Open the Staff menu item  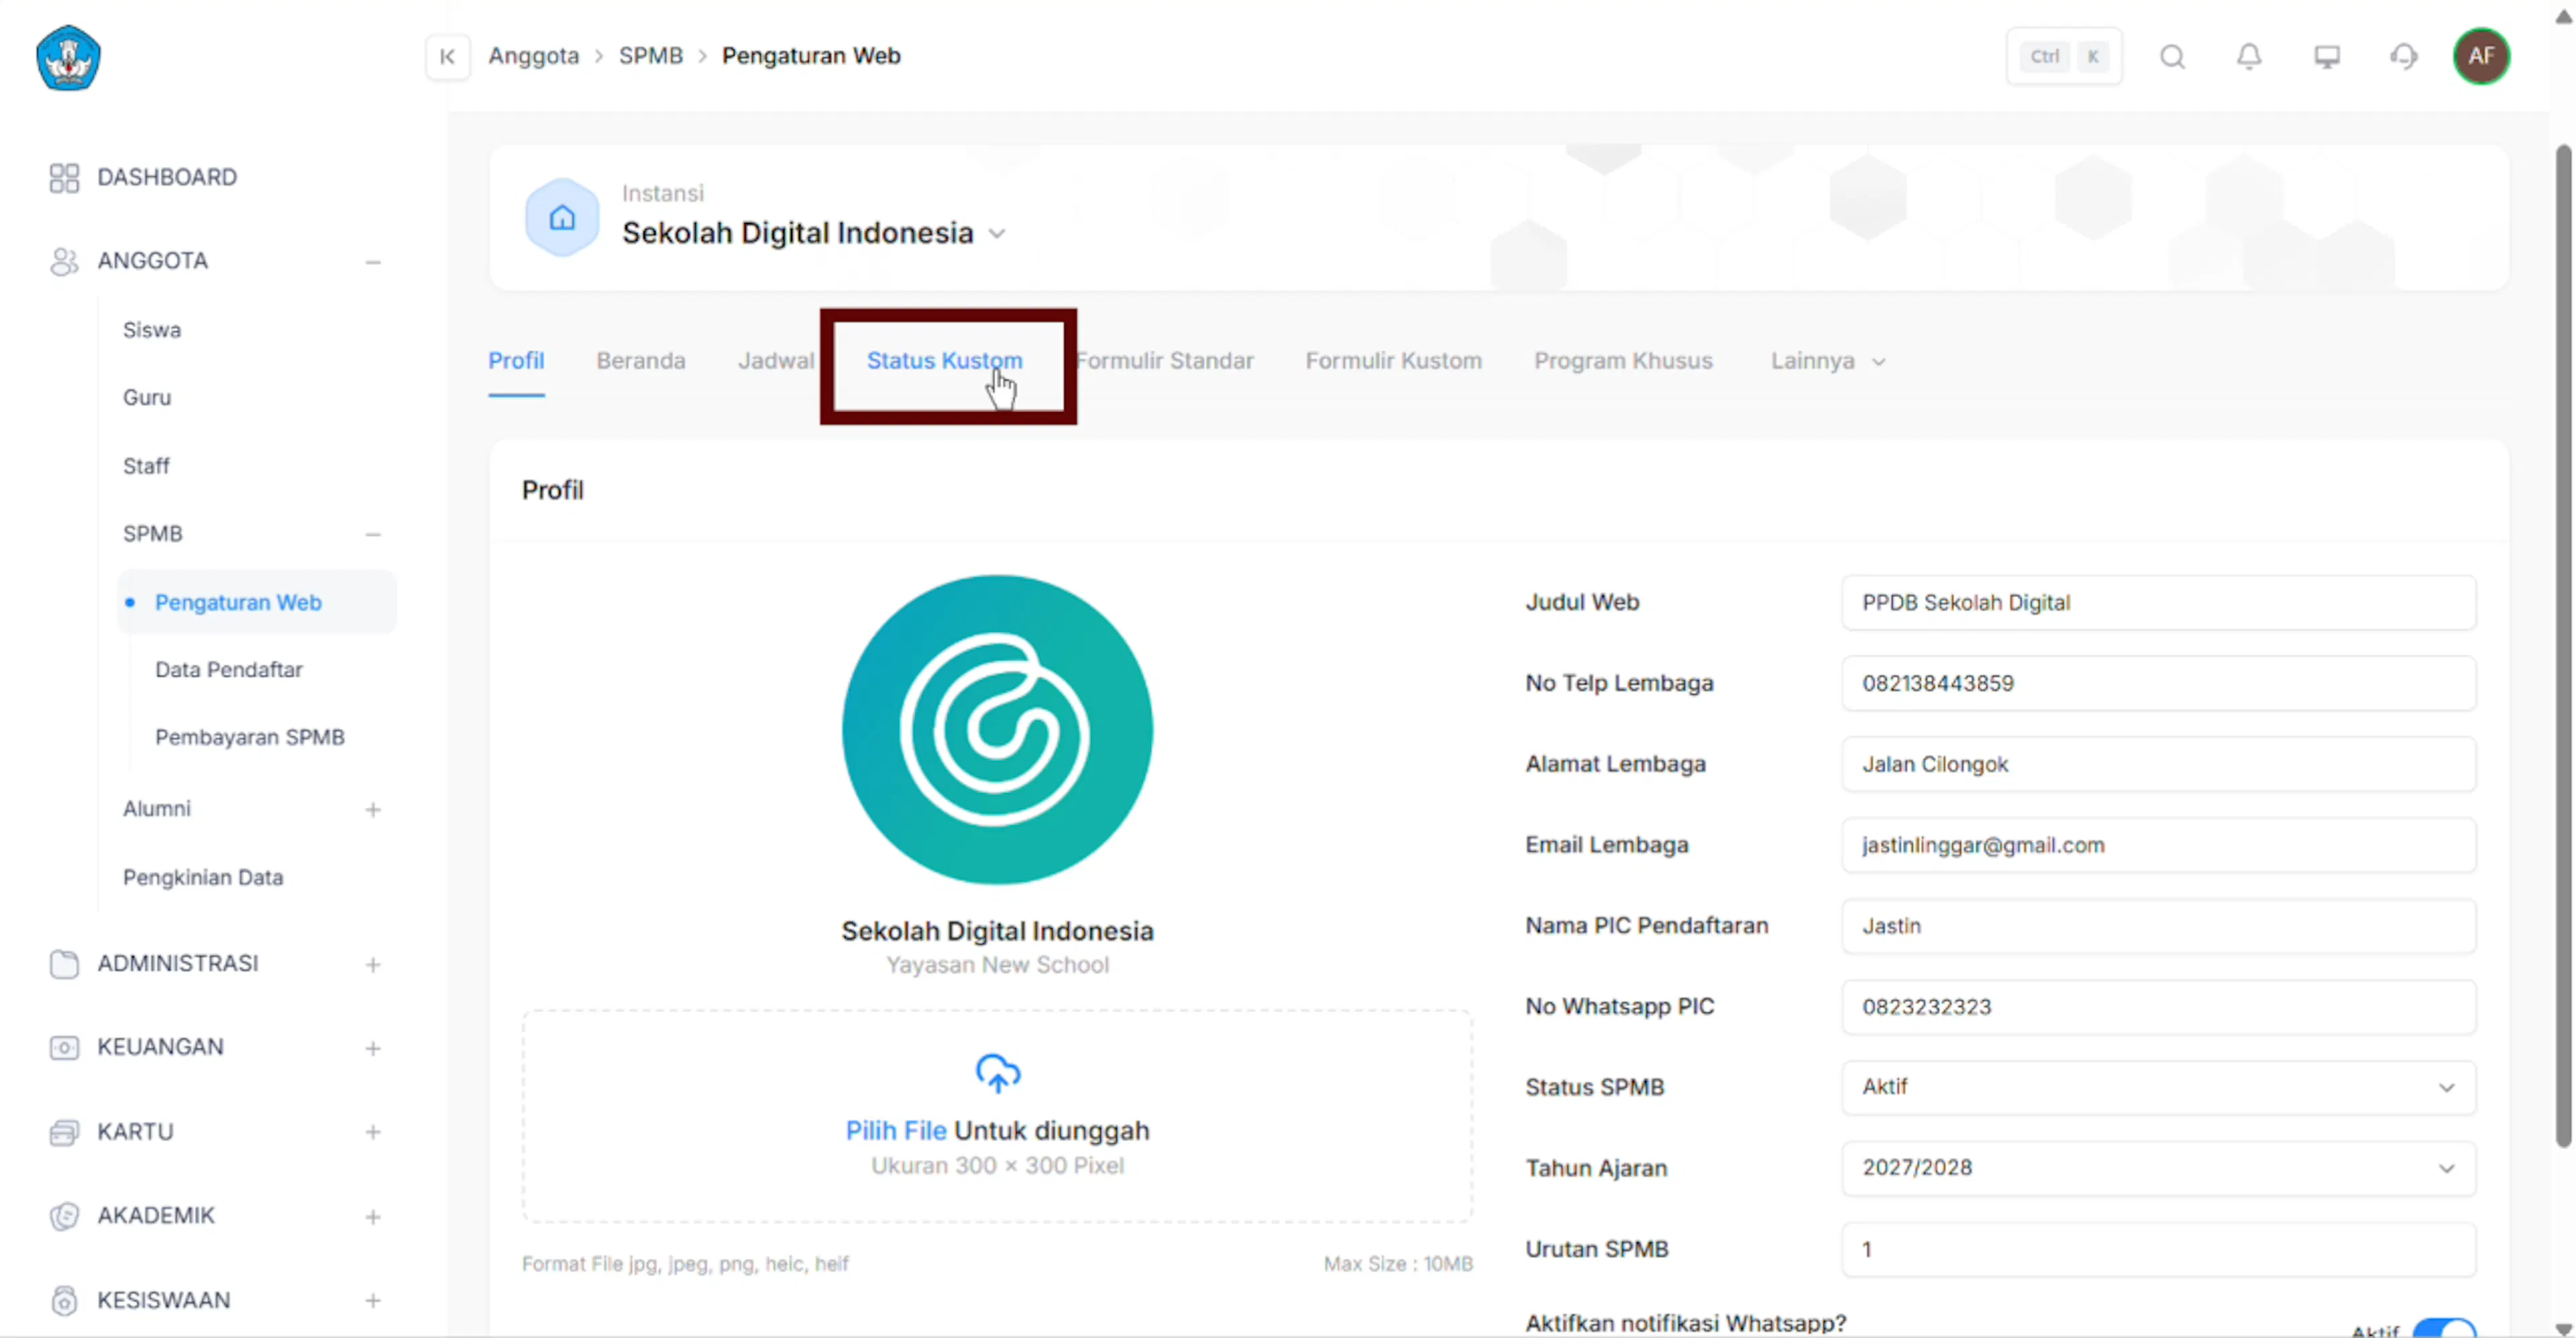coord(146,467)
